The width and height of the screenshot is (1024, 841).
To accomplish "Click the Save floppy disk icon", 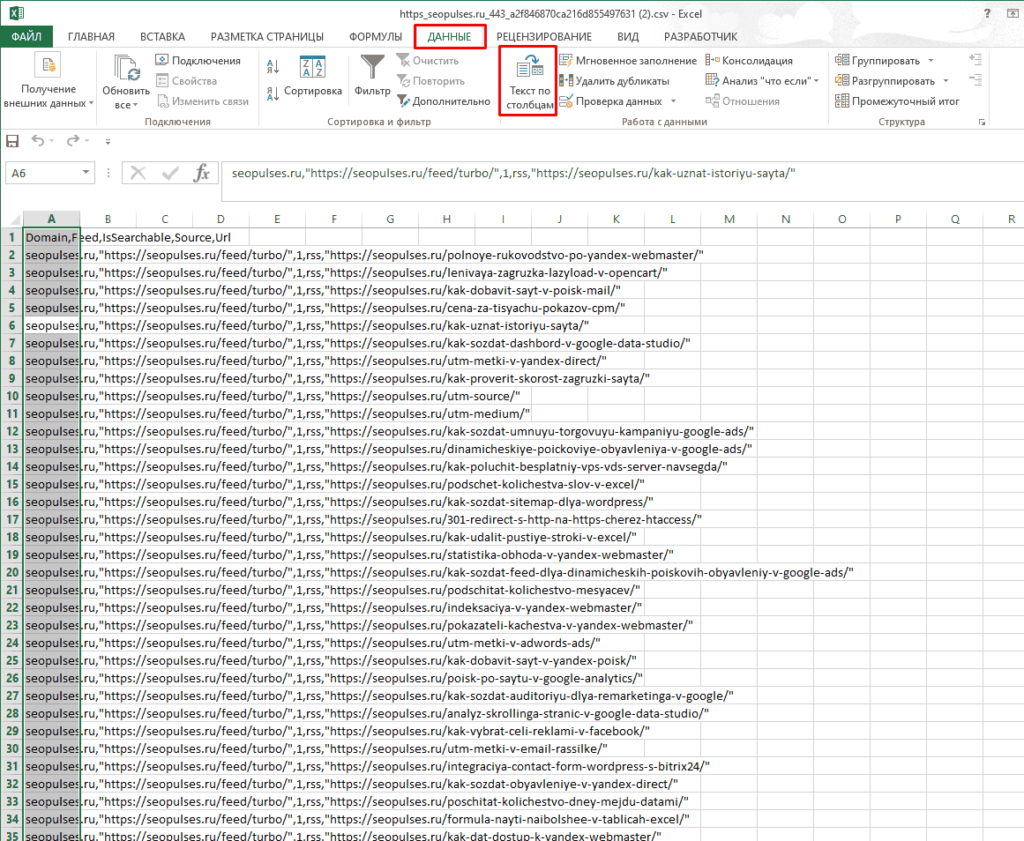I will tap(12, 141).
